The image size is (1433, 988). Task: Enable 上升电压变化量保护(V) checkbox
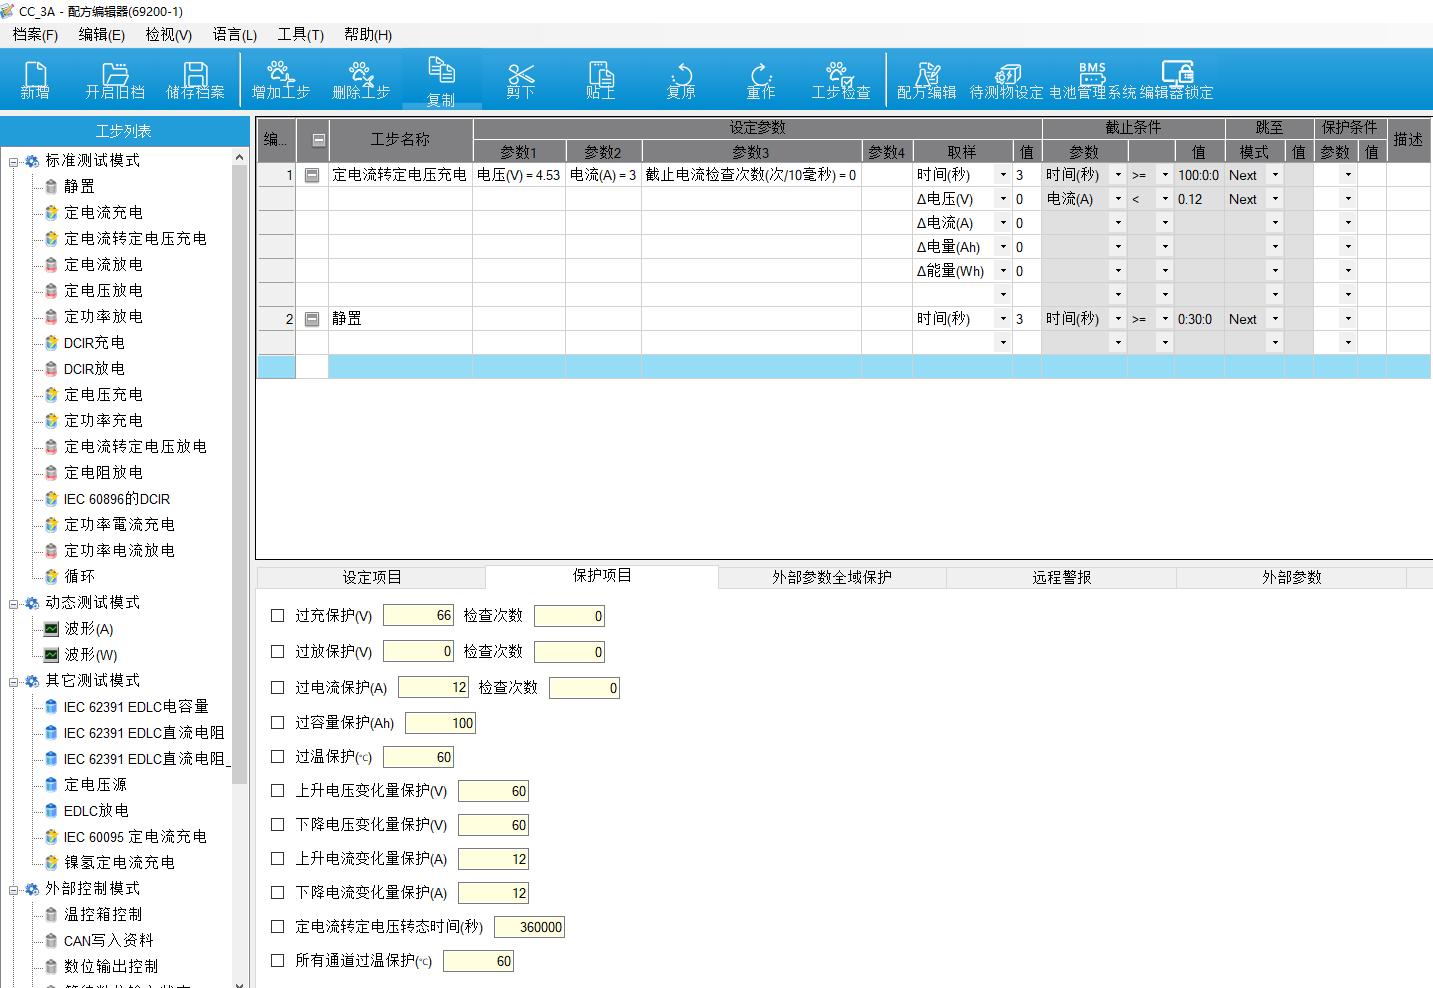point(278,790)
